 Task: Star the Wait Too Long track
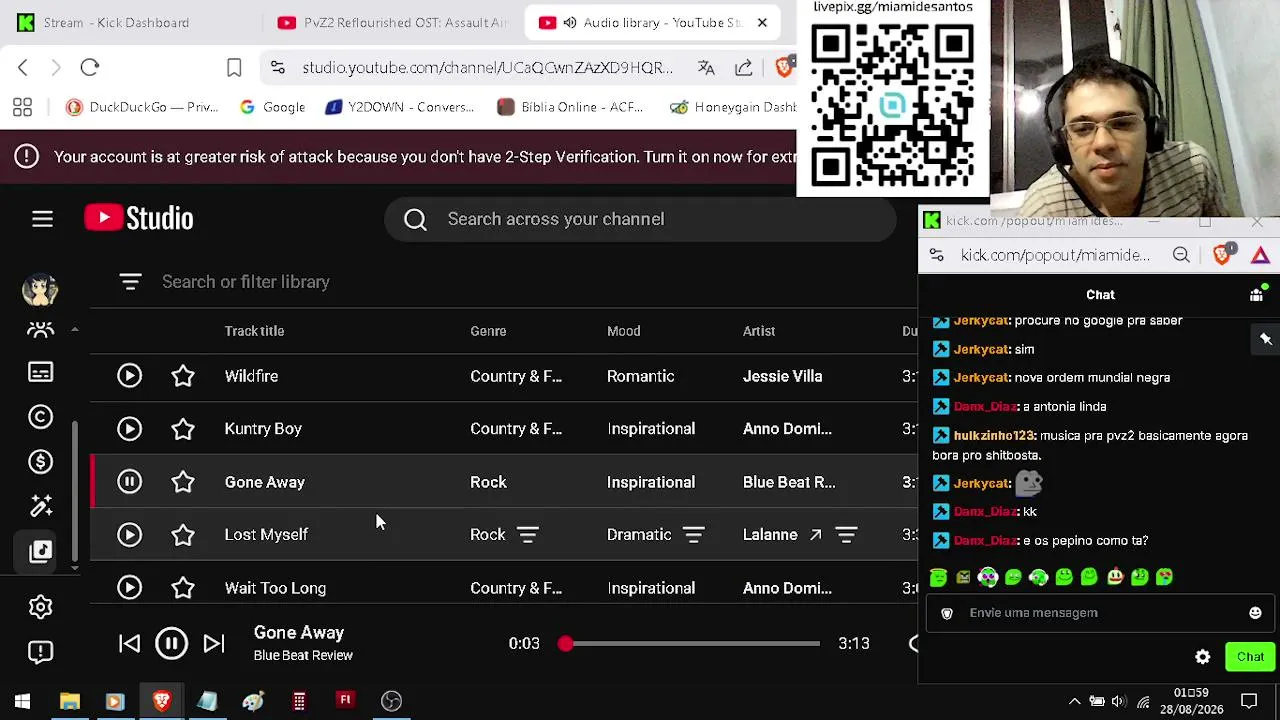coord(183,588)
